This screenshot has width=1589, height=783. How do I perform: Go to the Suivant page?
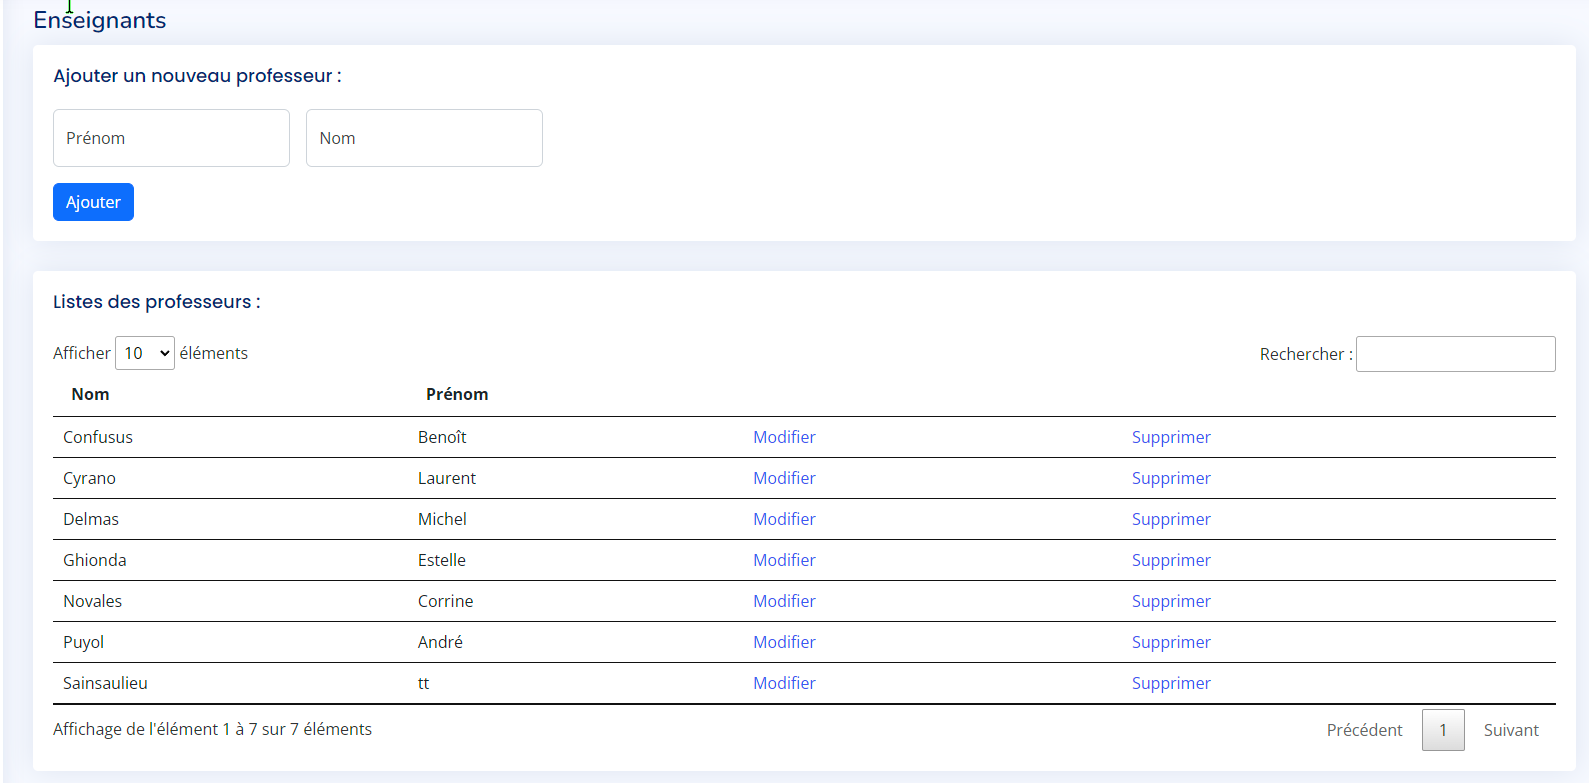(x=1511, y=730)
